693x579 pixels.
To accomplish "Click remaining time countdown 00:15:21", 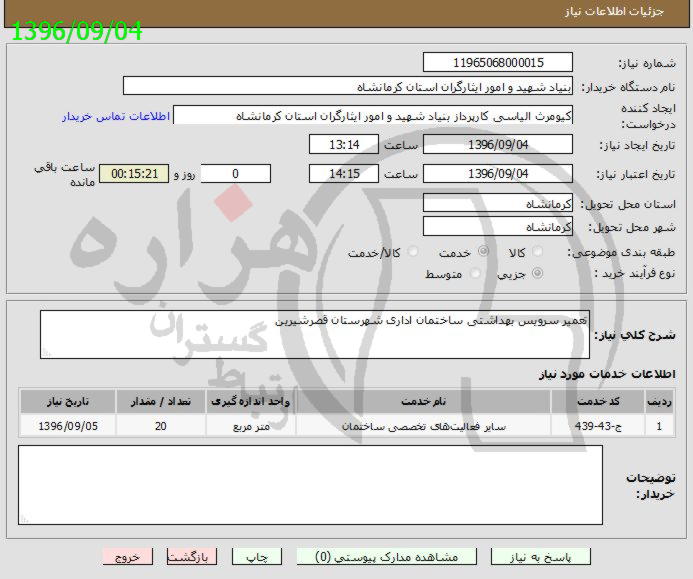I will tap(134, 174).
